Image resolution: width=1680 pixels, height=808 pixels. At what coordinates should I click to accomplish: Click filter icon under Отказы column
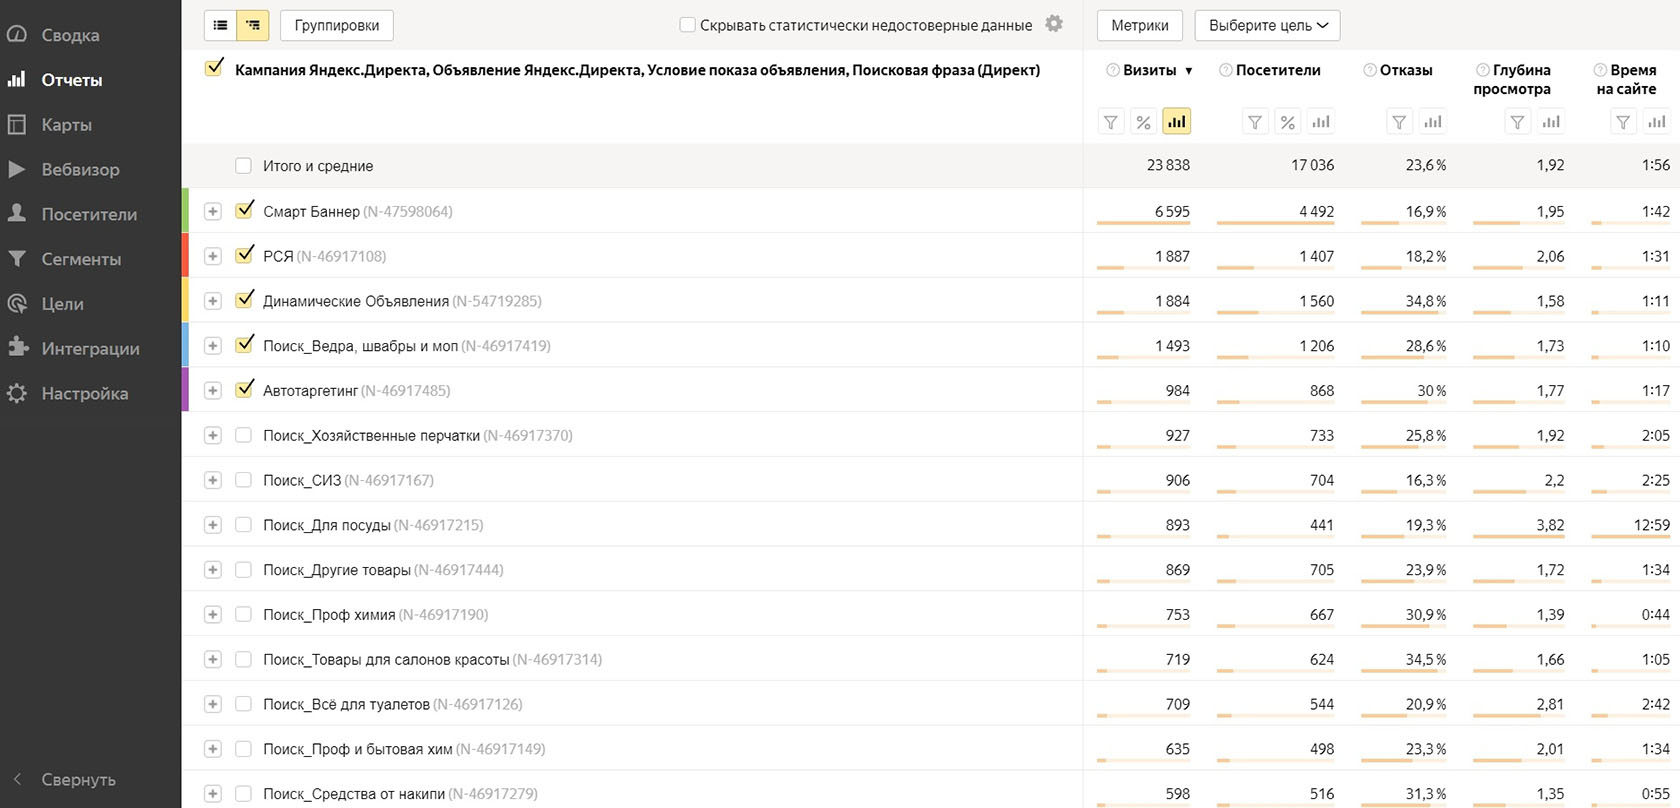1399,122
